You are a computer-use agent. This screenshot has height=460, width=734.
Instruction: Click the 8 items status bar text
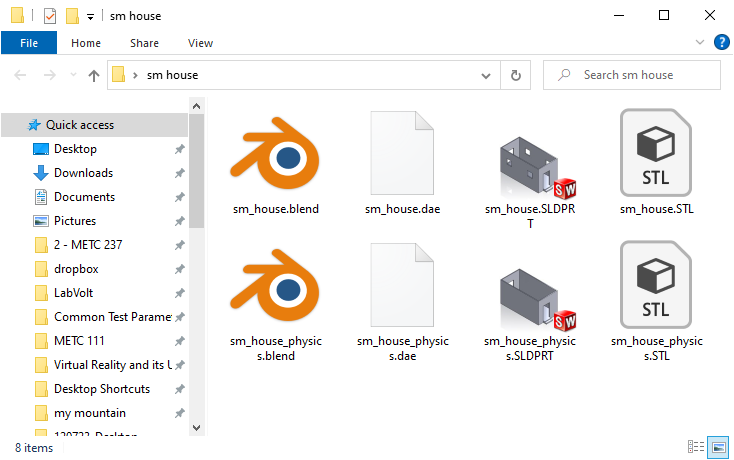(34, 448)
